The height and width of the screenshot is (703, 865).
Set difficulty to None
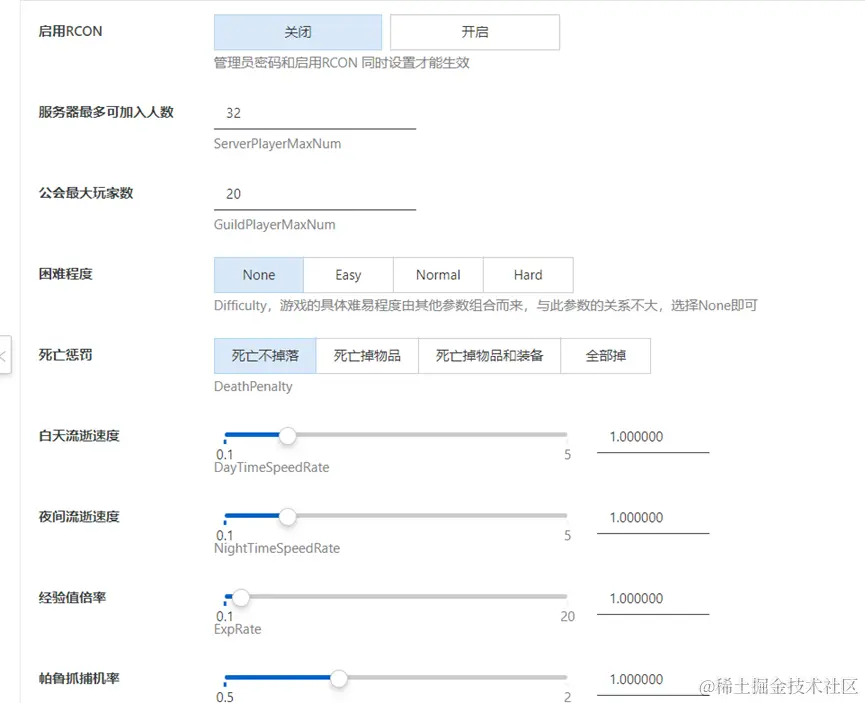tap(259, 275)
